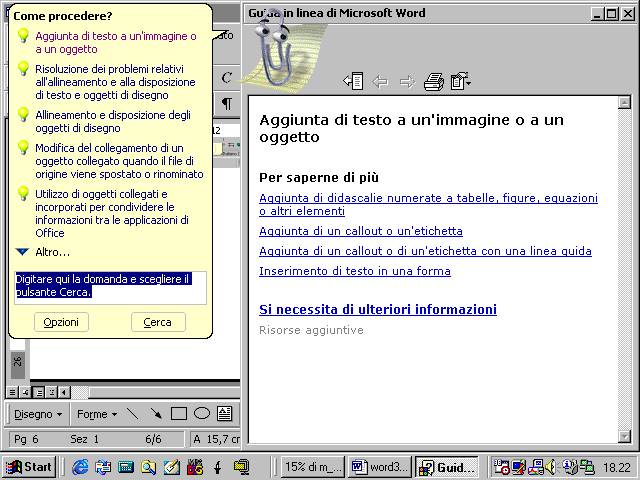Switch to '15% di m_...' taskbar button
Screen dimensions: 640x480
313,467
